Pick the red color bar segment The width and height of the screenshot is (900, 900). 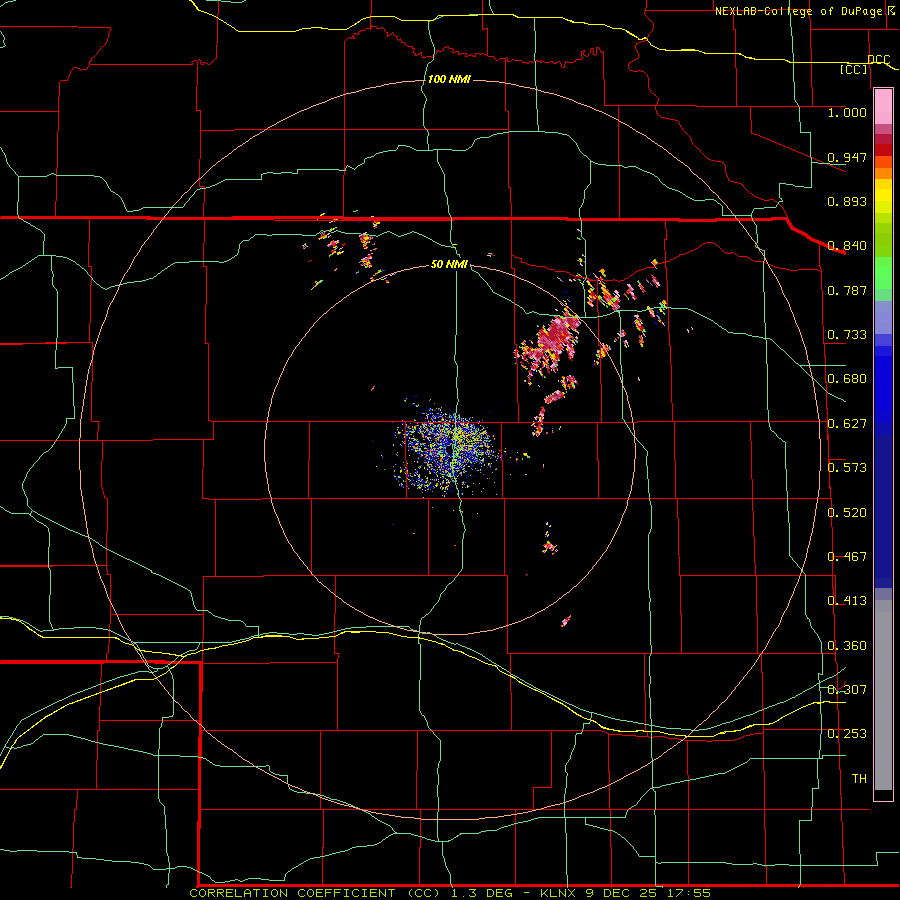coord(883,149)
